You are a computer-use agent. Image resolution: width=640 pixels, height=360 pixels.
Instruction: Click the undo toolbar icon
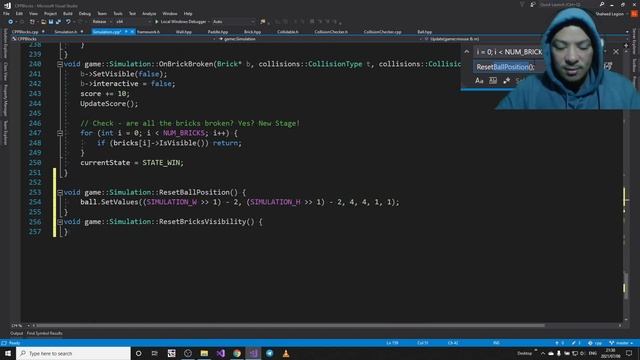click(68, 22)
